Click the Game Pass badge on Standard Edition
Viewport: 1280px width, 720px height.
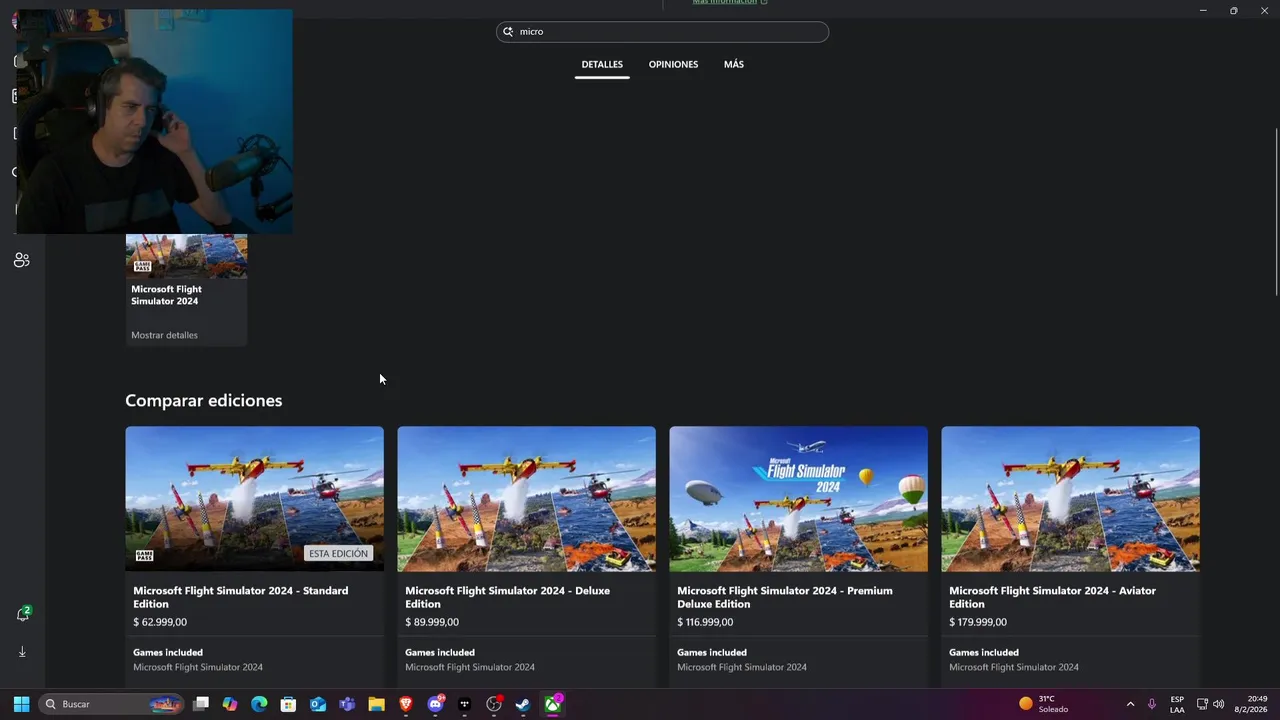point(144,555)
